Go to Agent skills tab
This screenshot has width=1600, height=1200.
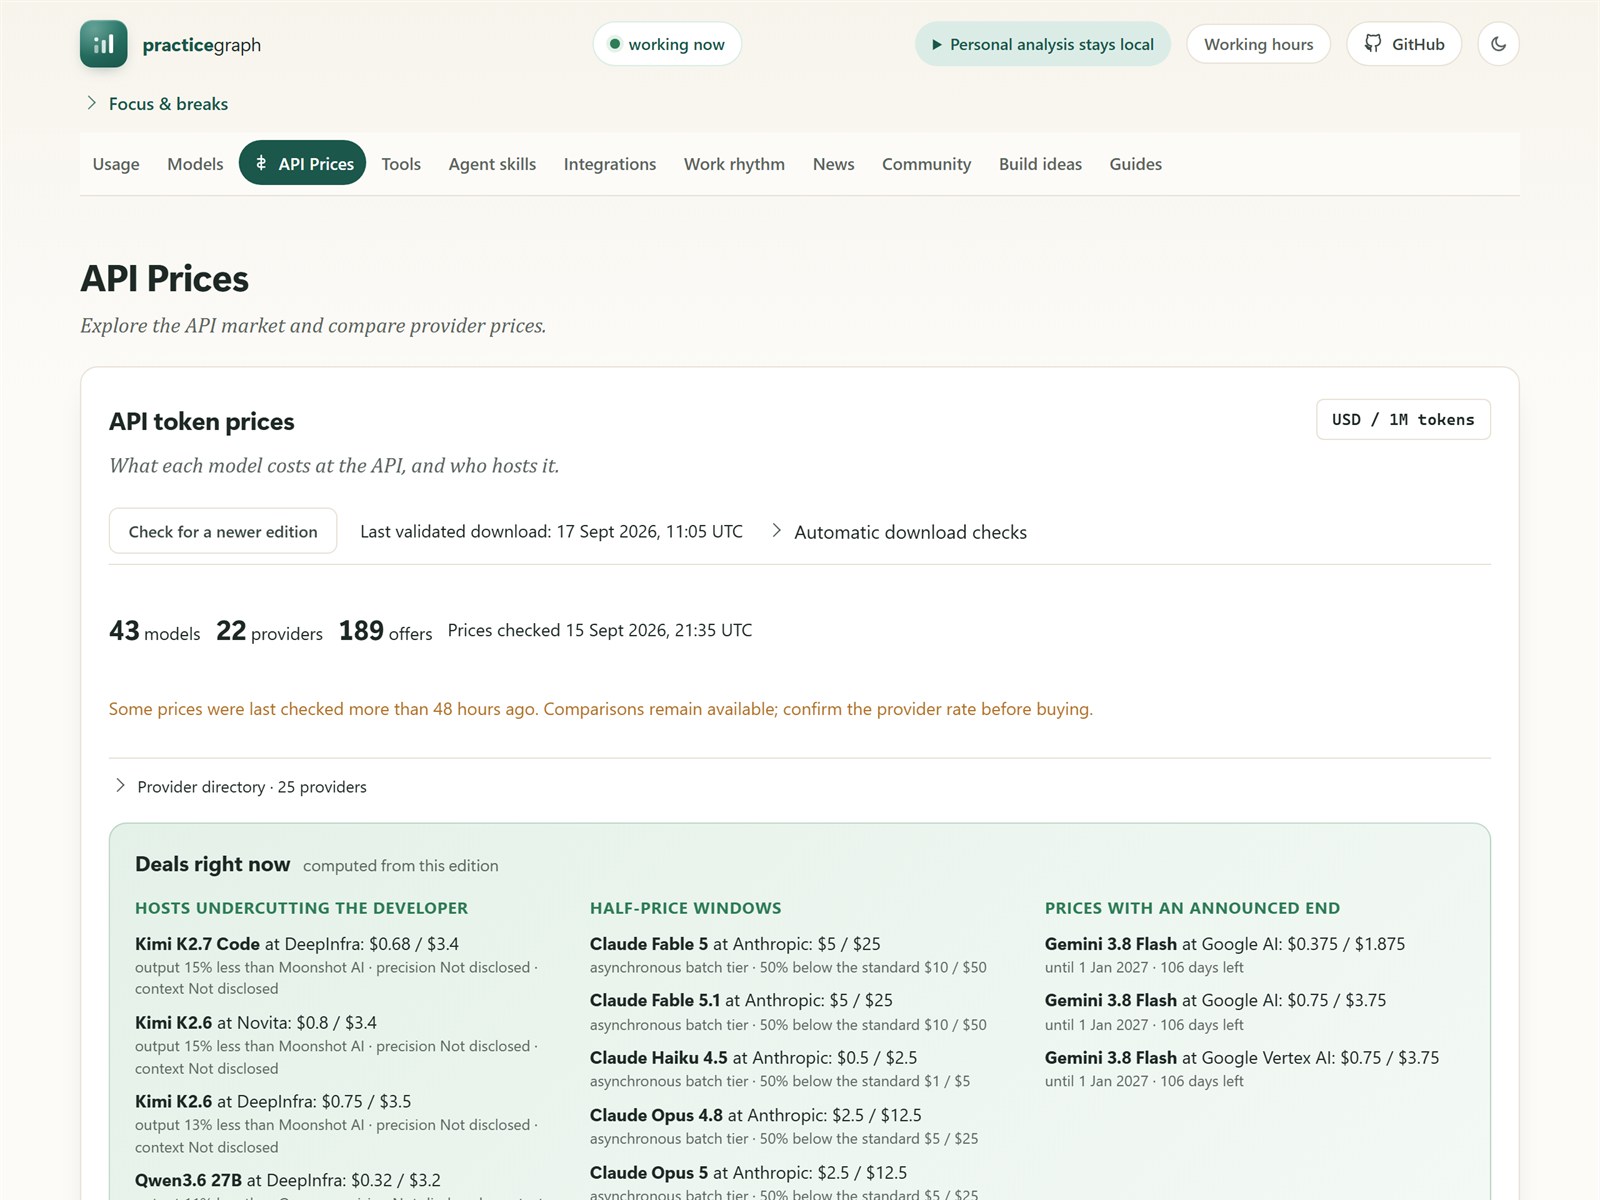pos(492,164)
